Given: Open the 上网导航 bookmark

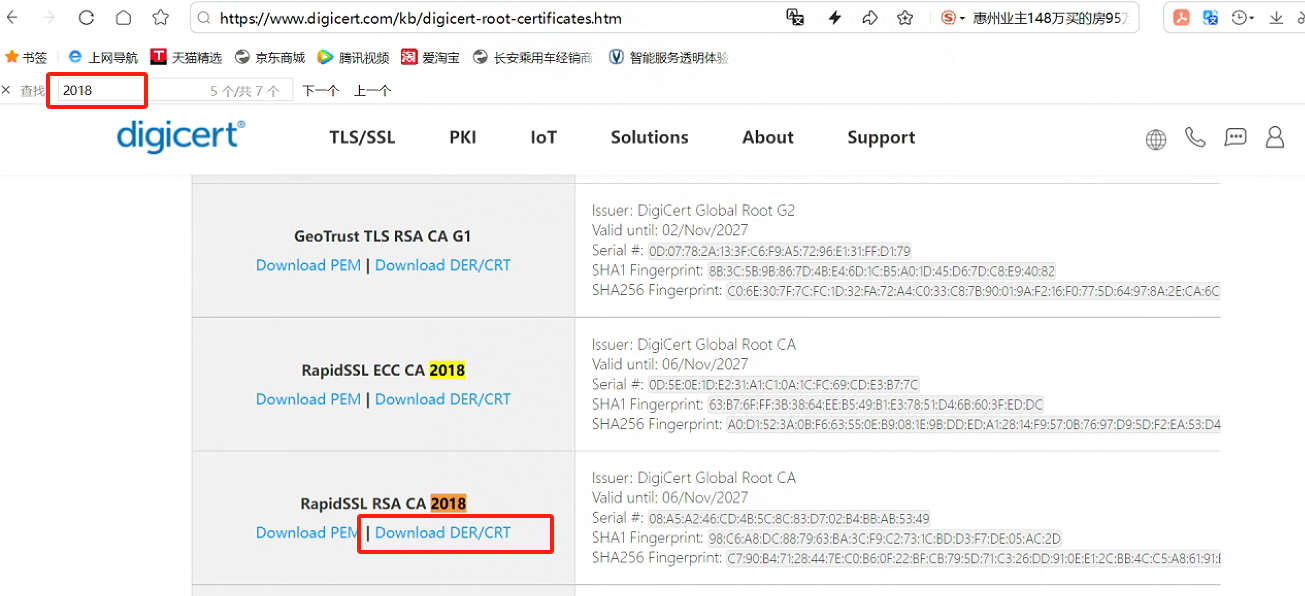Looking at the screenshot, I should (x=103, y=58).
